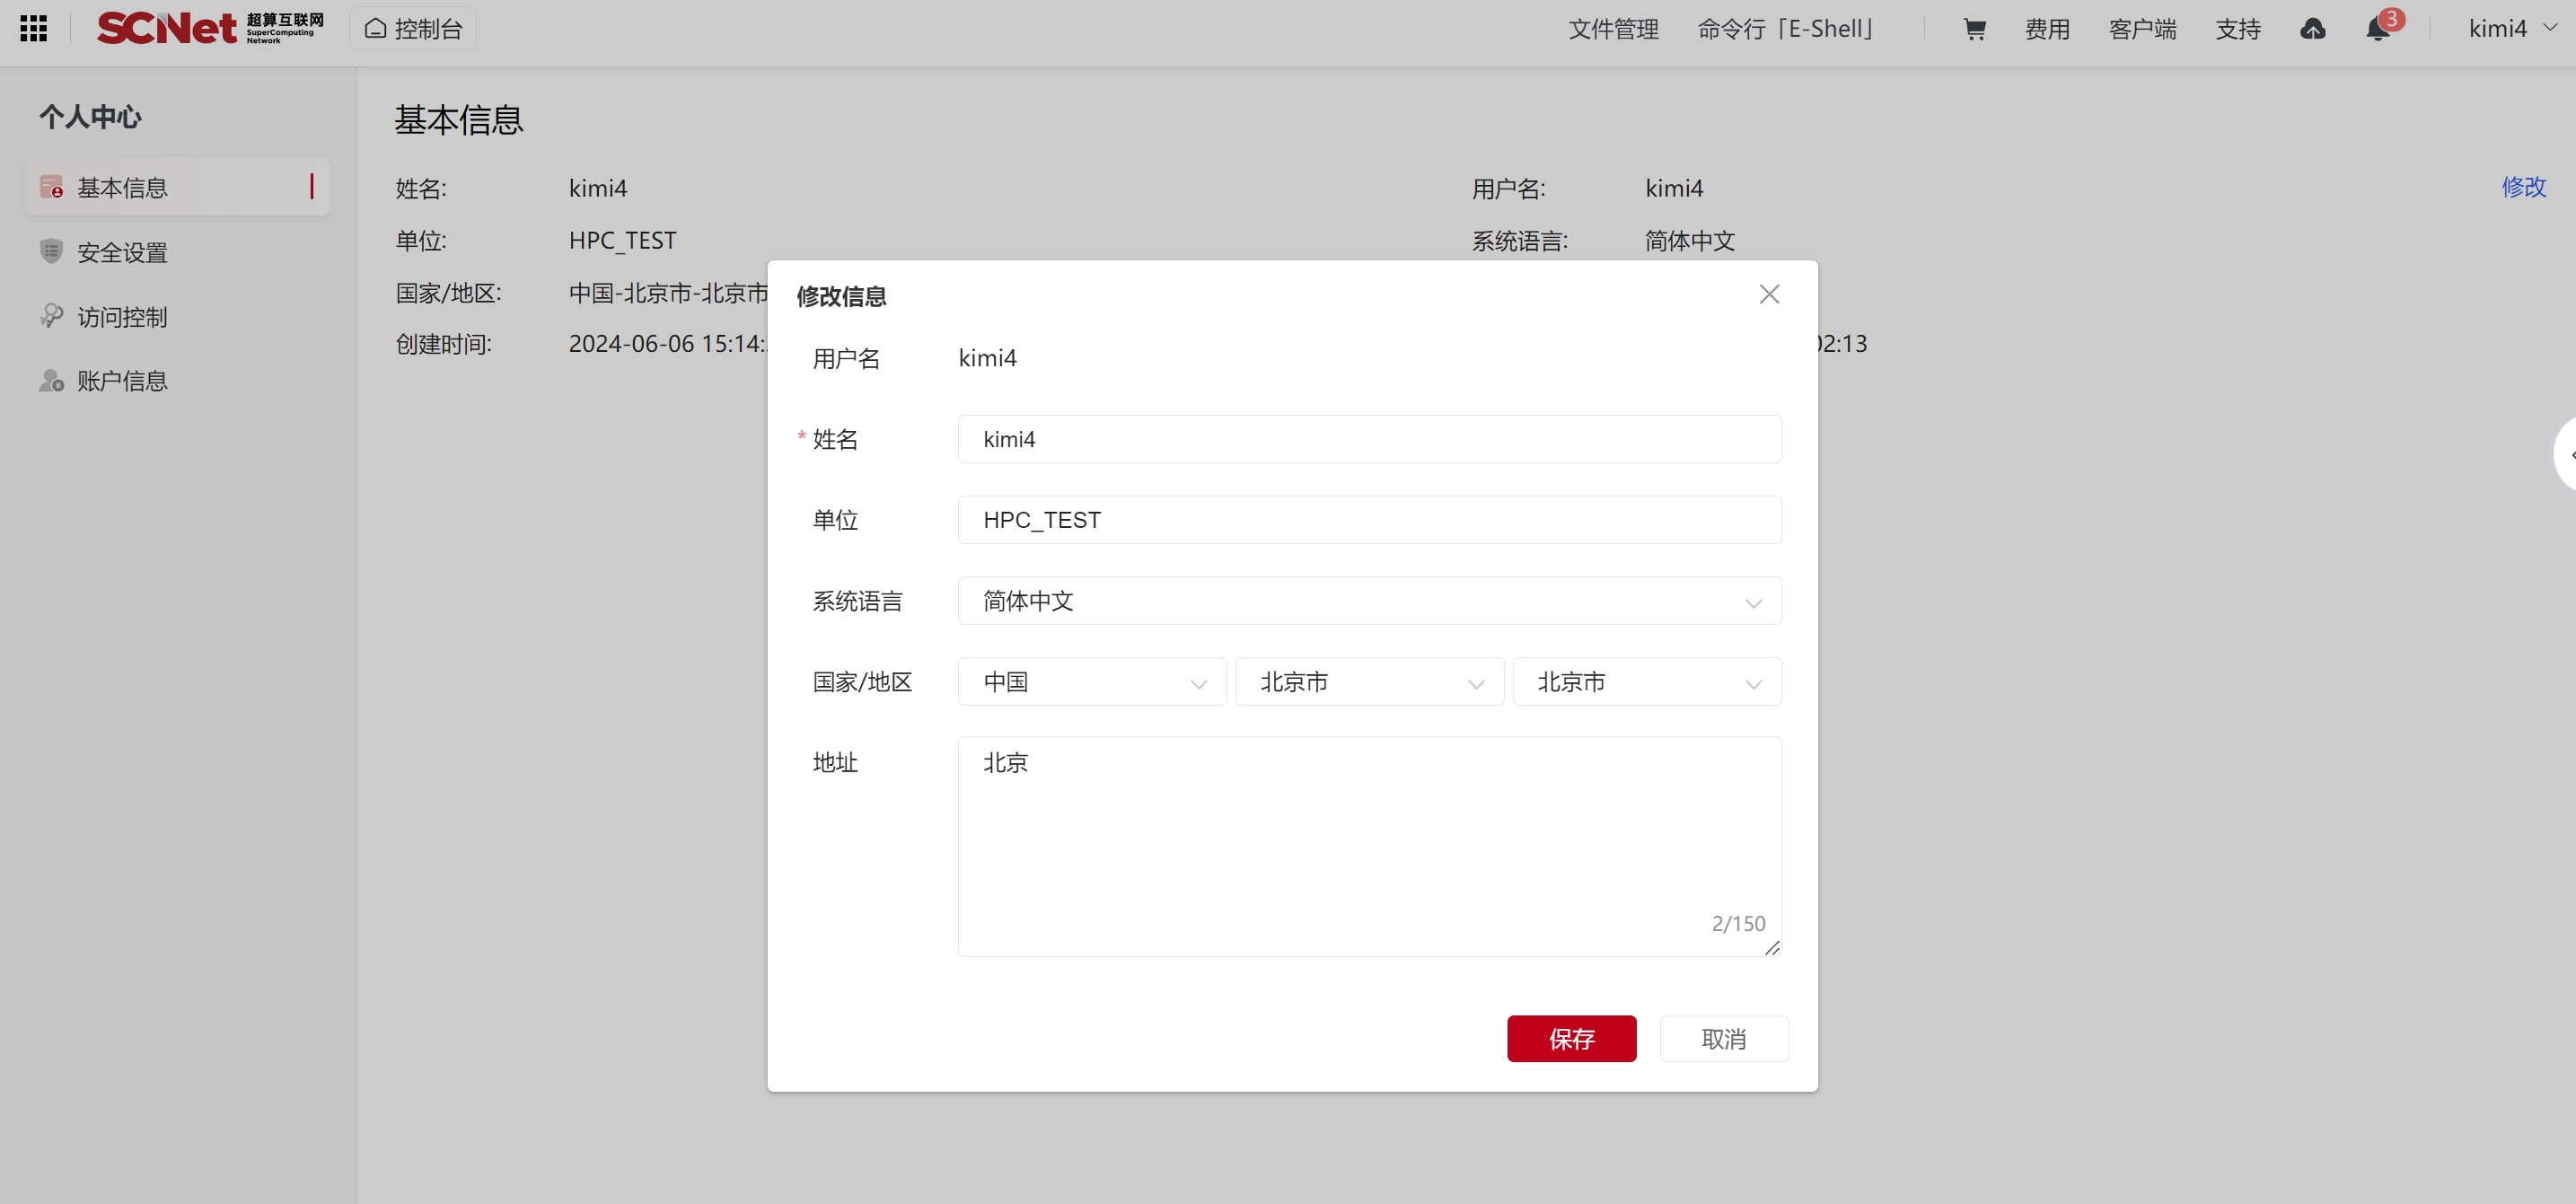Open the notification bell with badge

2378,29
